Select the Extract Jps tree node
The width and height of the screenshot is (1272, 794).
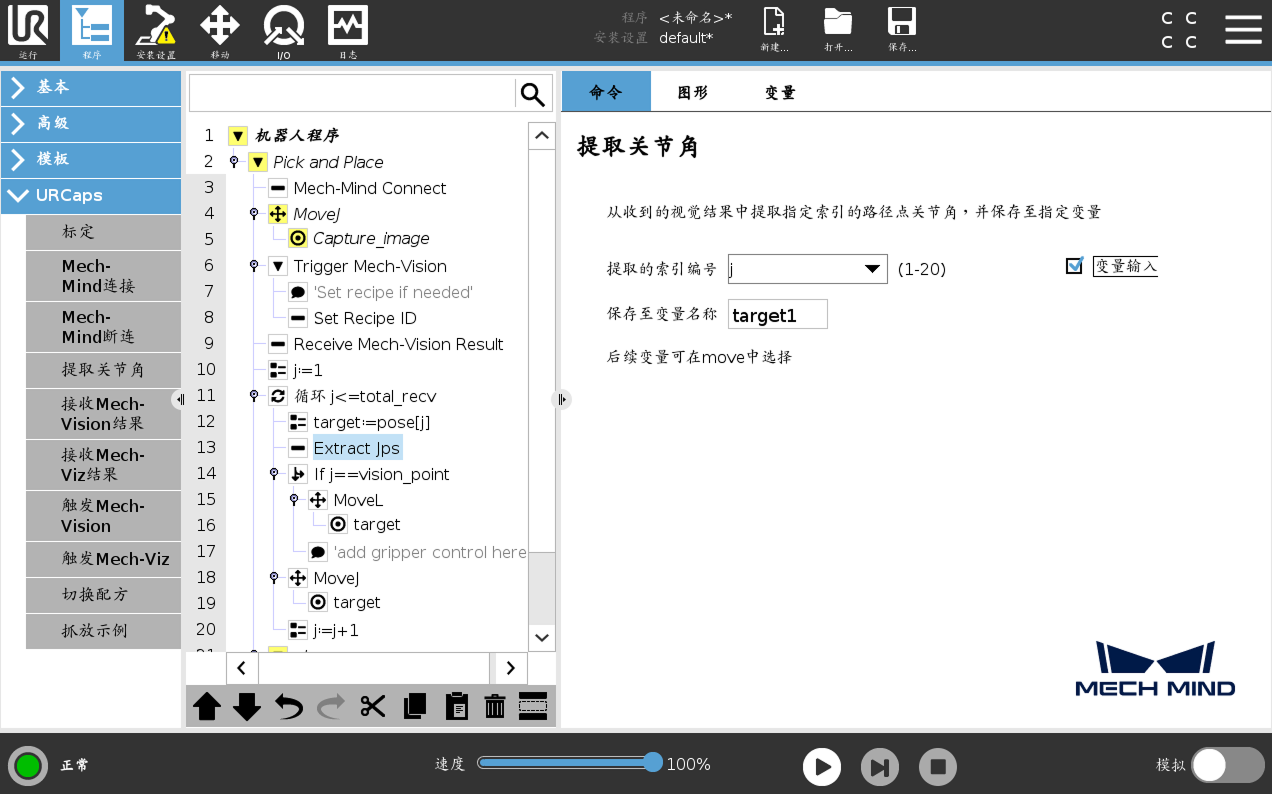pyautogui.click(x=357, y=448)
